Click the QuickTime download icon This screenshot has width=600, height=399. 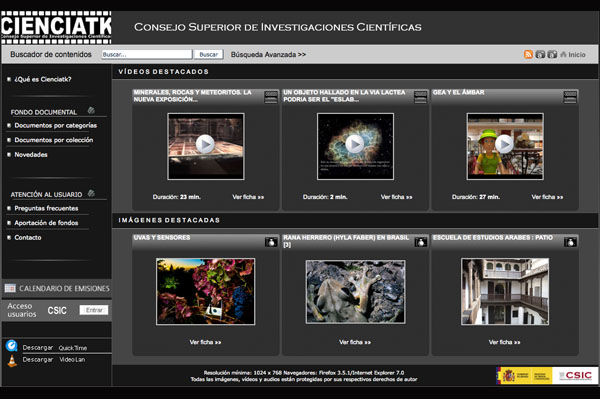click(x=11, y=345)
